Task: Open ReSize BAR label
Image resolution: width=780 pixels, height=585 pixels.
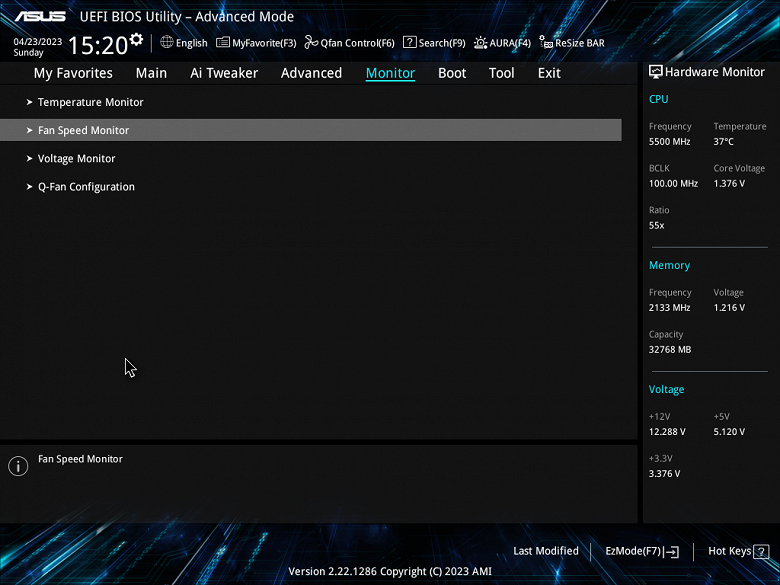Action: tap(580, 43)
